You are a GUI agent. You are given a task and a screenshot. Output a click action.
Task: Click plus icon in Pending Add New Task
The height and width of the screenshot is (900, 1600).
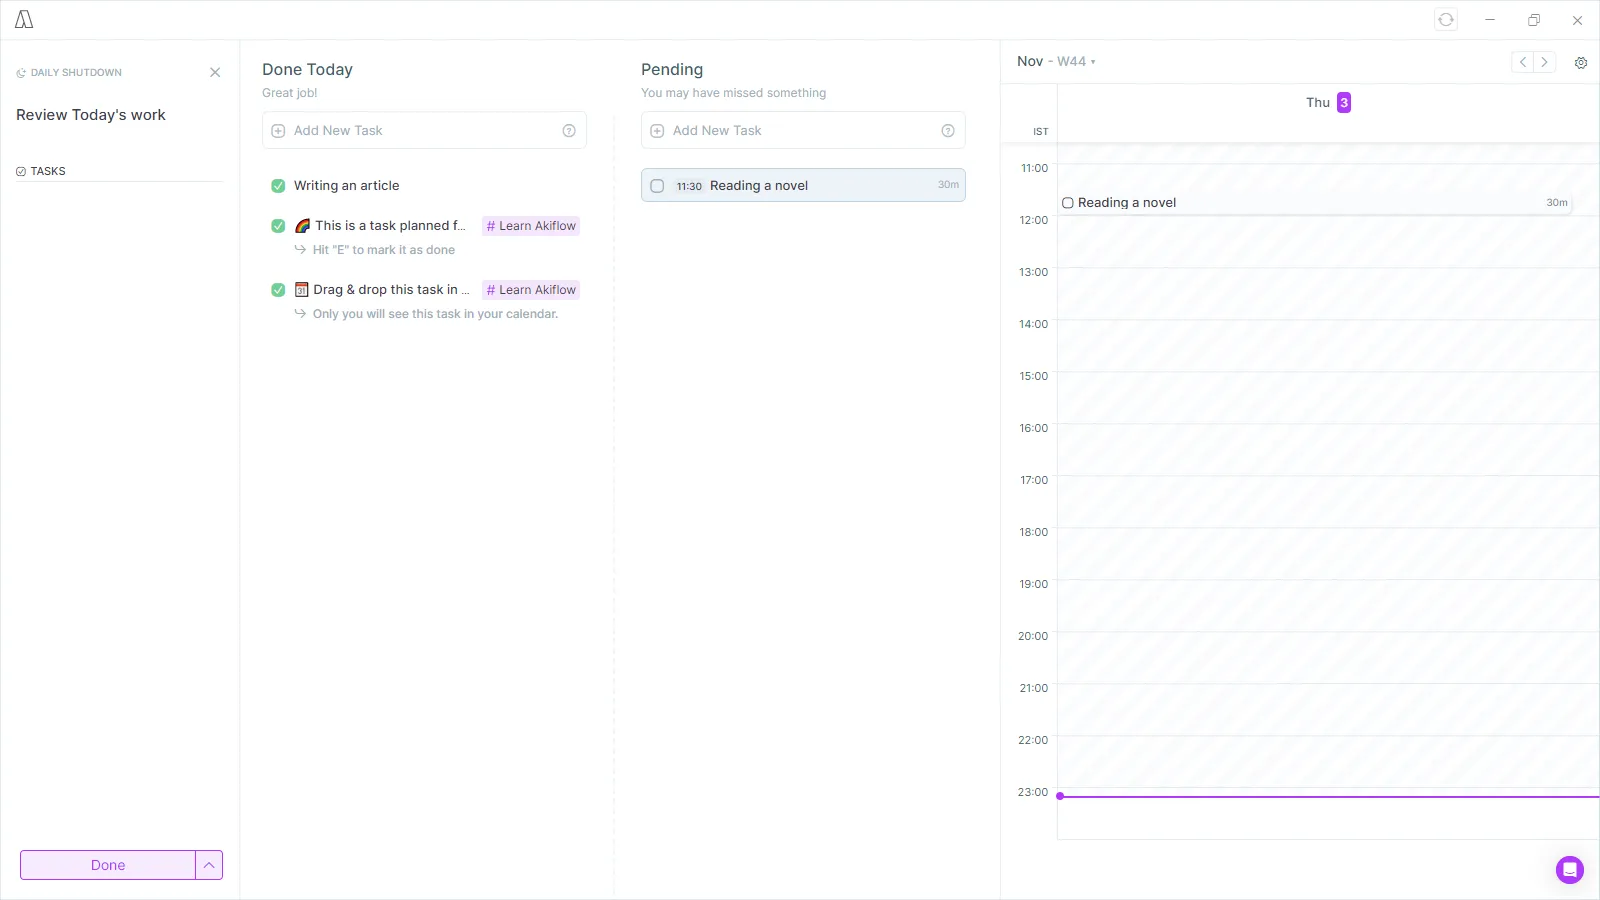[x=657, y=131]
